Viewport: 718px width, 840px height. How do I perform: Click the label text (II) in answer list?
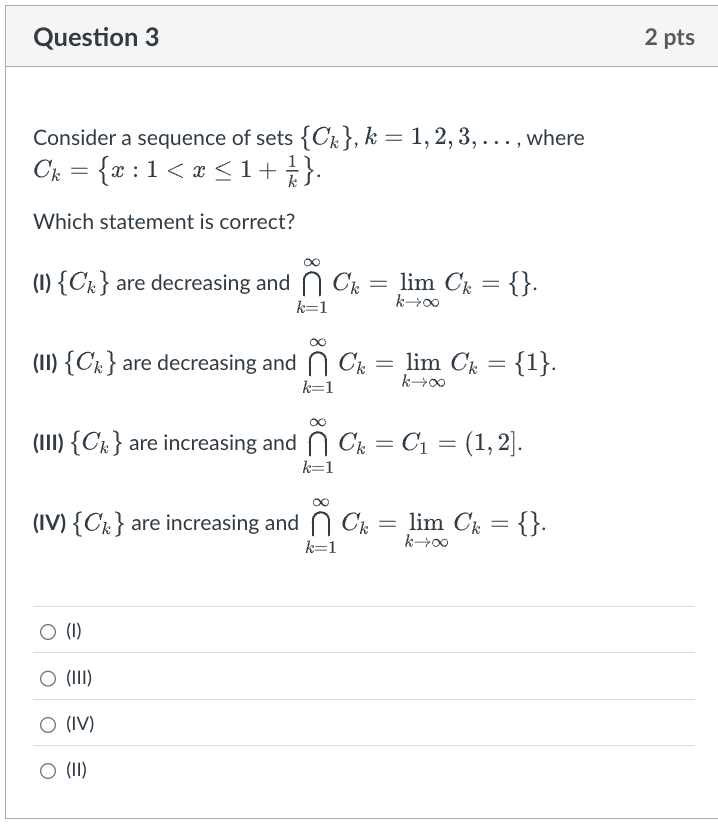(74, 770)
